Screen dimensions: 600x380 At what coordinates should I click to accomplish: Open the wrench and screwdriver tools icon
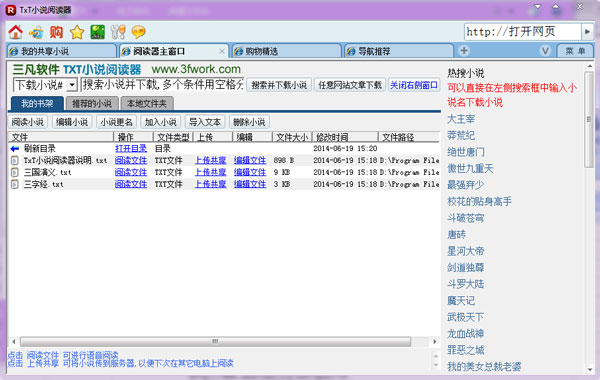pos(118,32)
